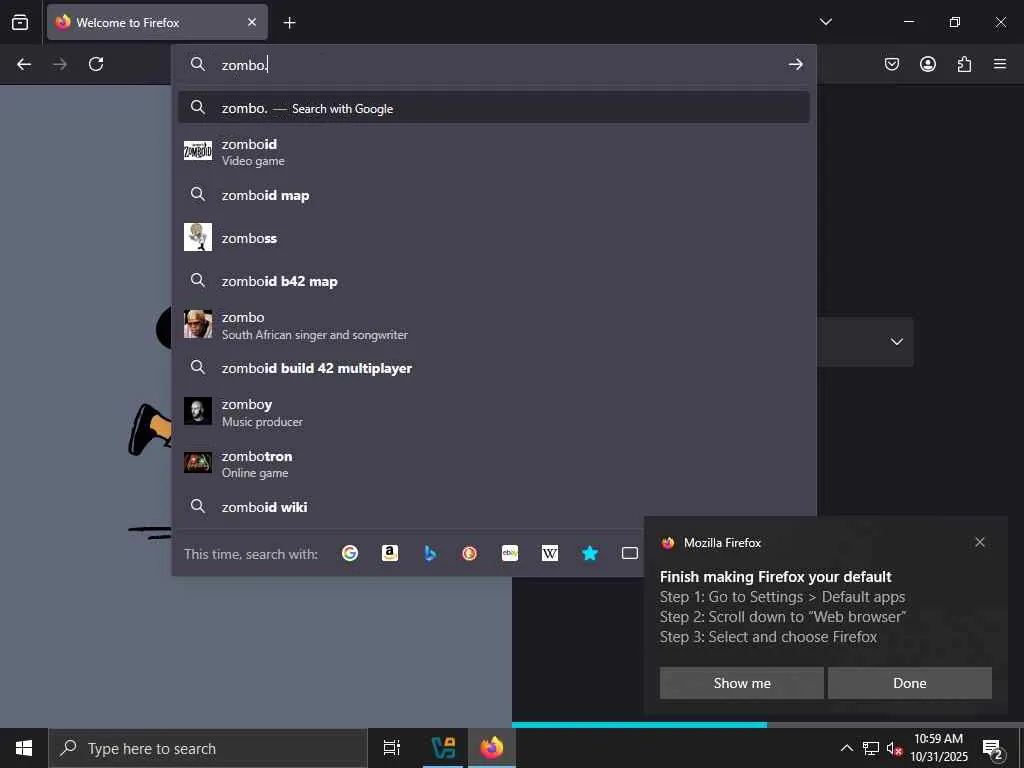Reload the current page

(96, 64)
